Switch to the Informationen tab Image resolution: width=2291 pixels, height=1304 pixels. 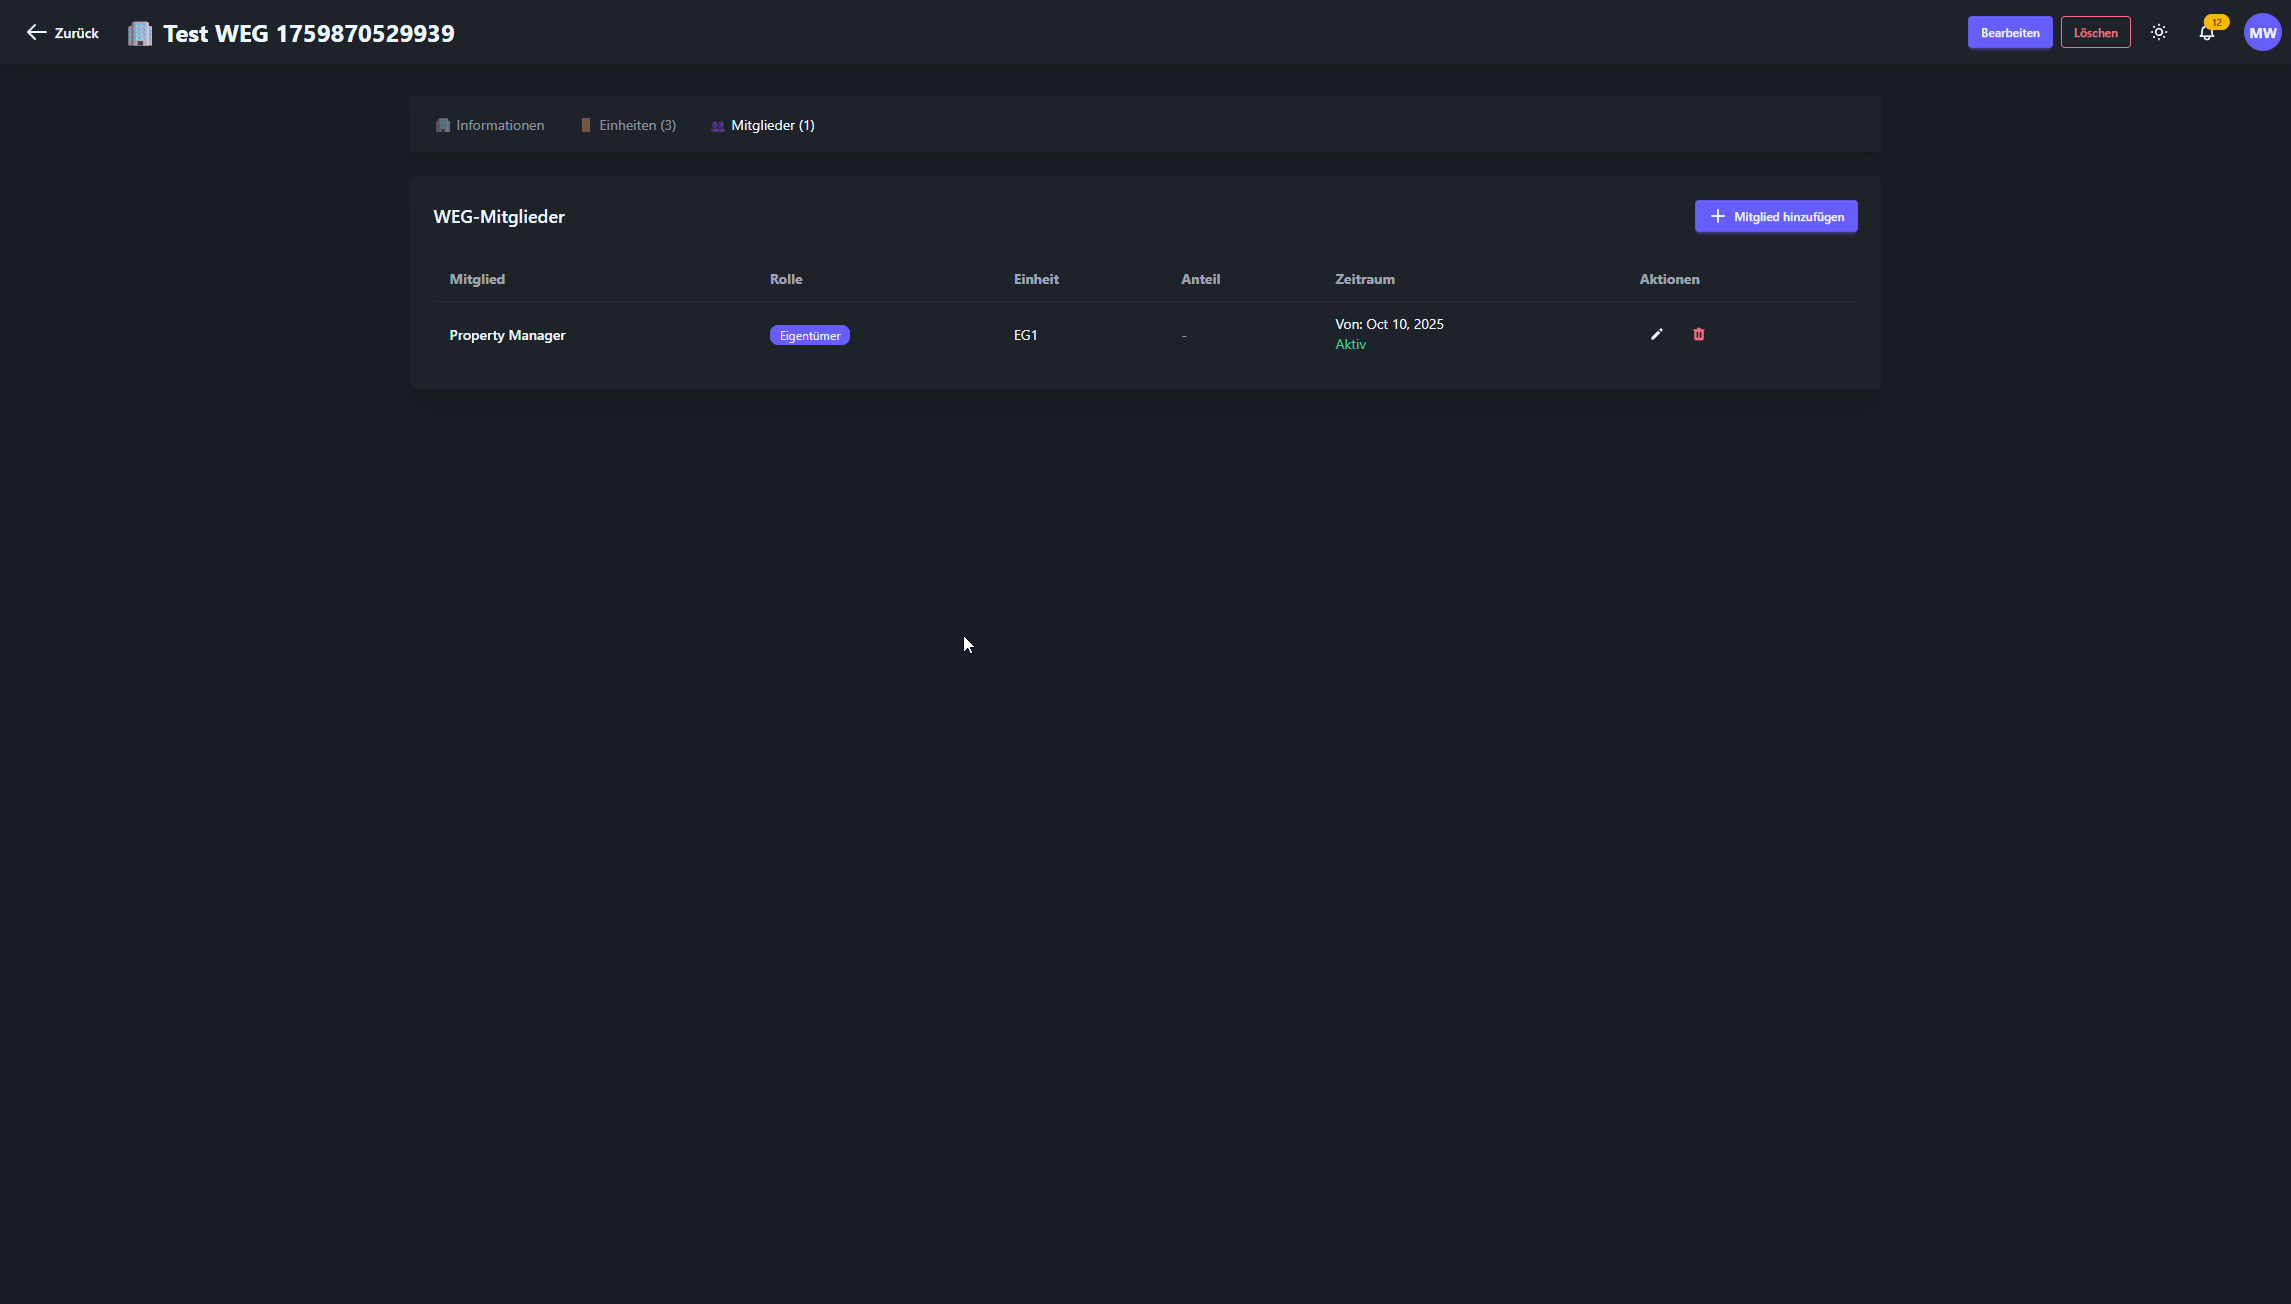coord(490,125)
